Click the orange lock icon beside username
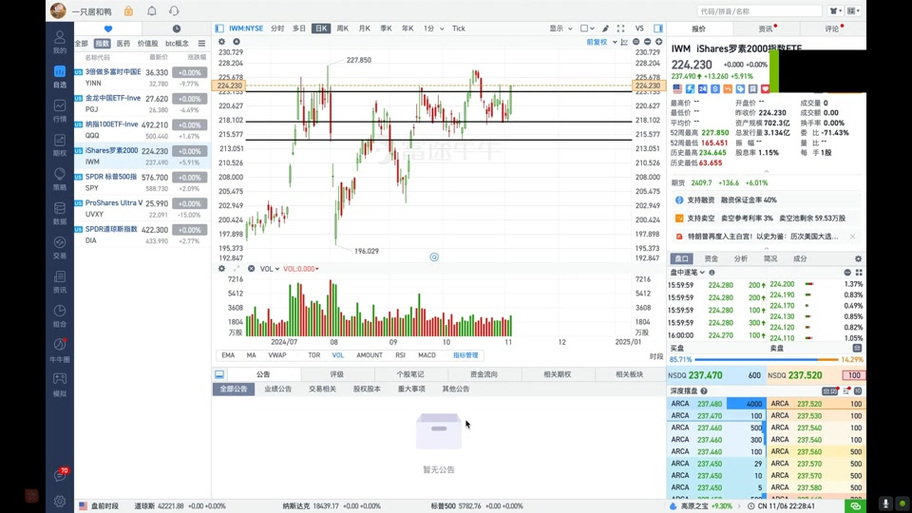 point(129,11)
